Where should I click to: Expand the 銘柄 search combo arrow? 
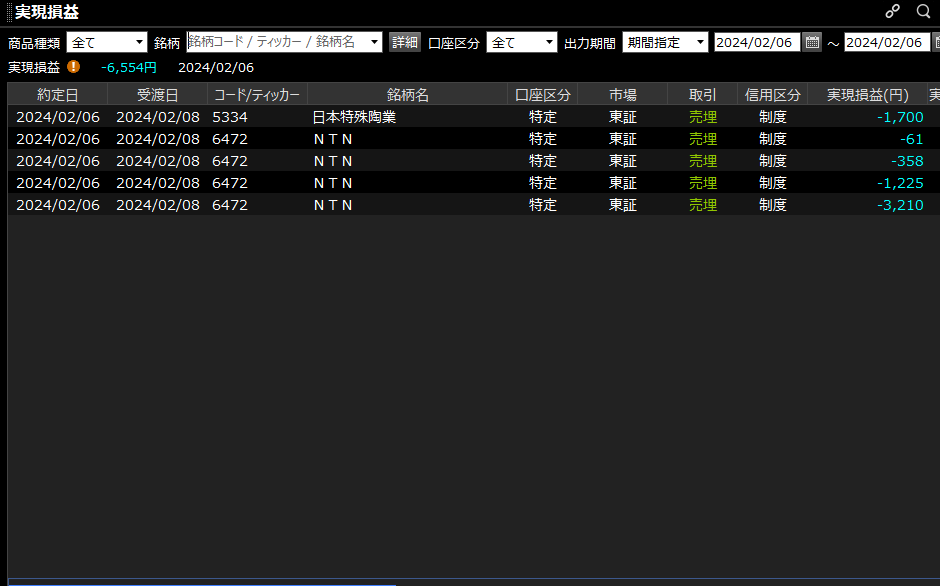tap(374, 42)
